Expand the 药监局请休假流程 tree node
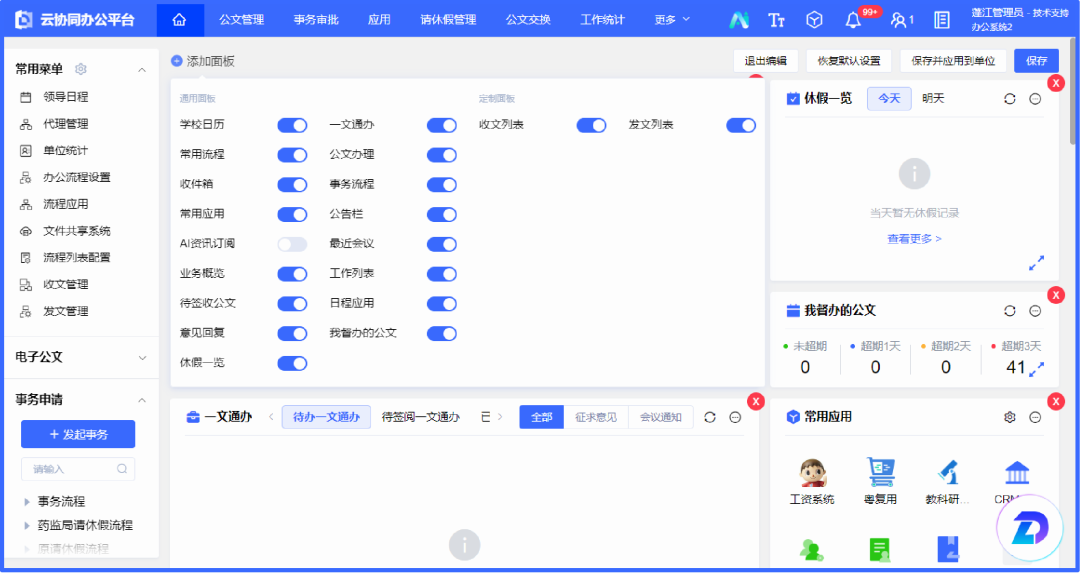Viewport: 1080px width, 573px height. pos(28,525)
